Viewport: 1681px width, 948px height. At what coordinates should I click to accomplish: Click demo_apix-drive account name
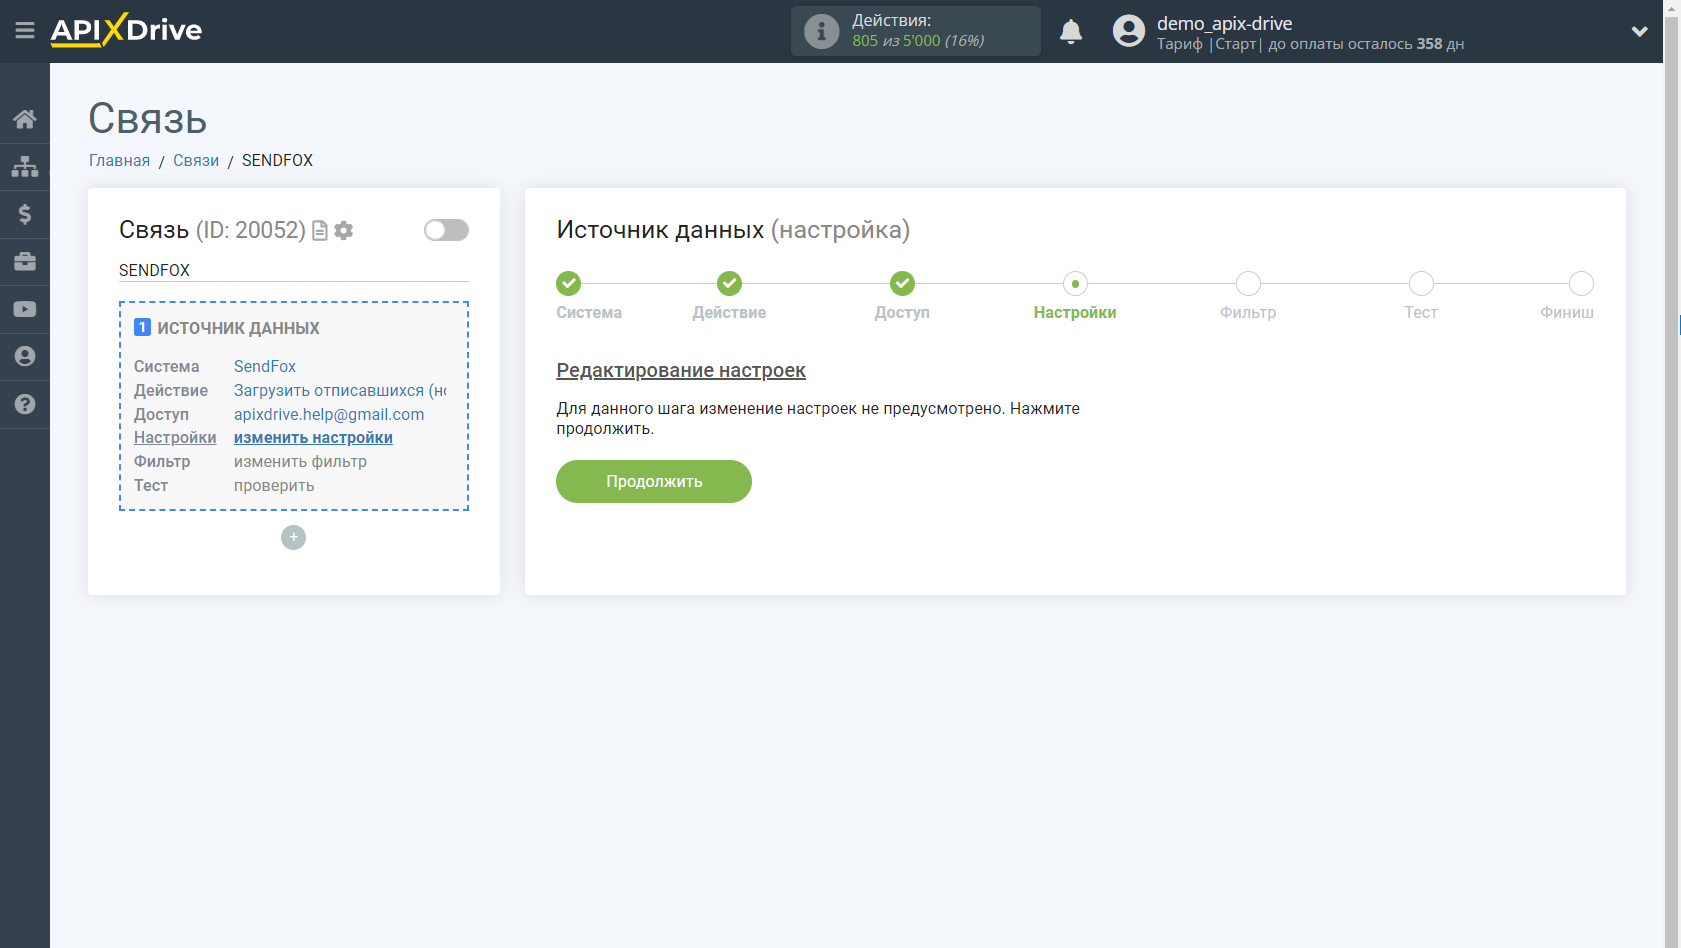pos(1224,23)
